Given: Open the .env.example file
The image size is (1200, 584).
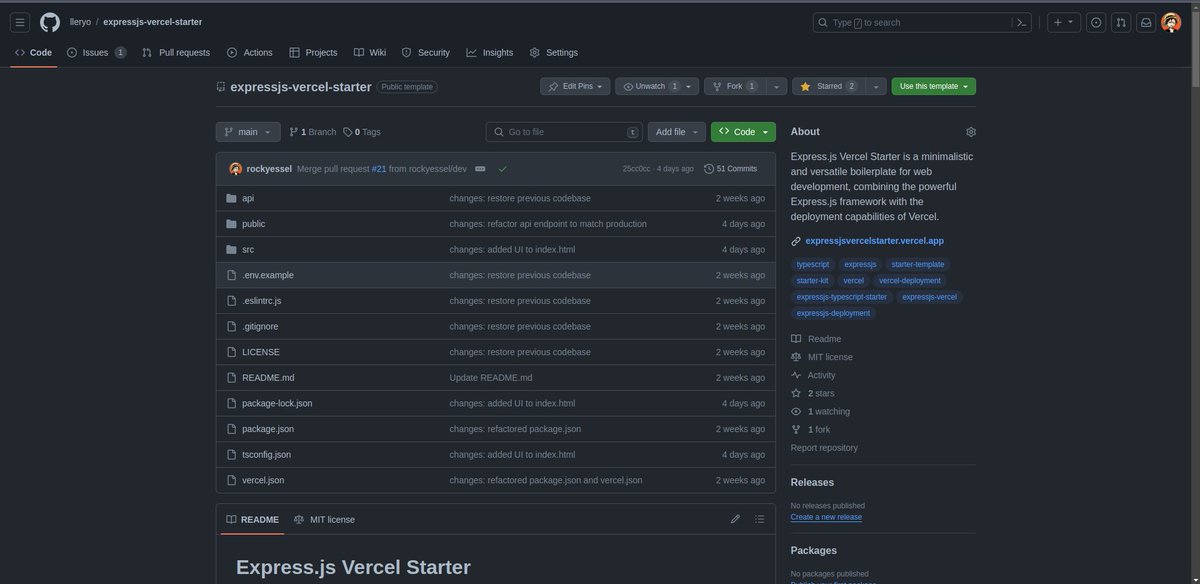Looking at the screenshot, I should [268, 275].
